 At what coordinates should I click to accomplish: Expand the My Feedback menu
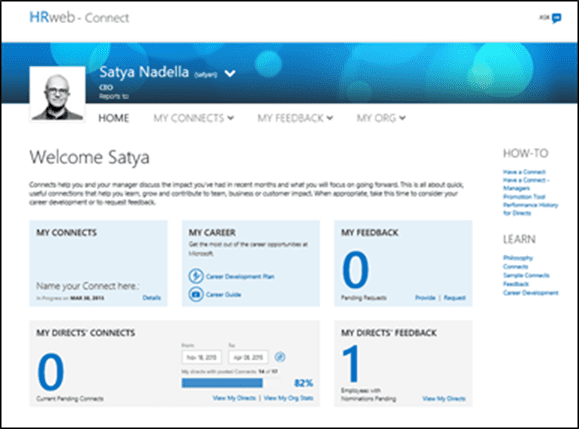coord(295,118)
